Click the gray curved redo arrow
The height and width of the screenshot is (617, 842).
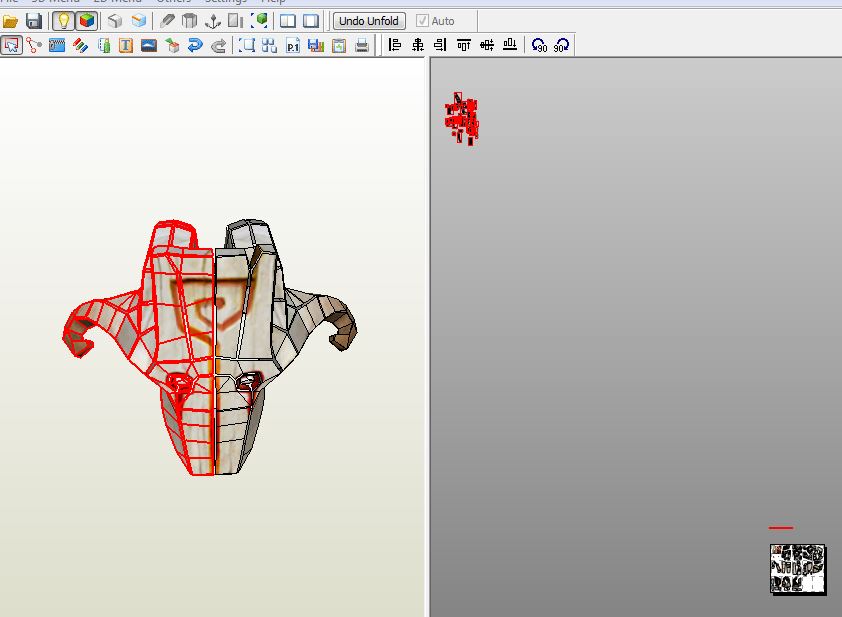pos(218,46)
